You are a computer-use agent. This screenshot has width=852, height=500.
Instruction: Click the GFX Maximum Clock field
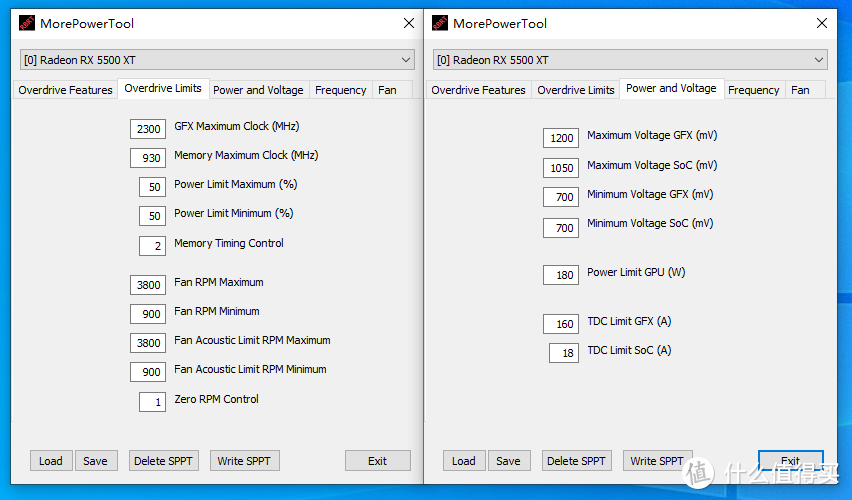tap(148, 129)
